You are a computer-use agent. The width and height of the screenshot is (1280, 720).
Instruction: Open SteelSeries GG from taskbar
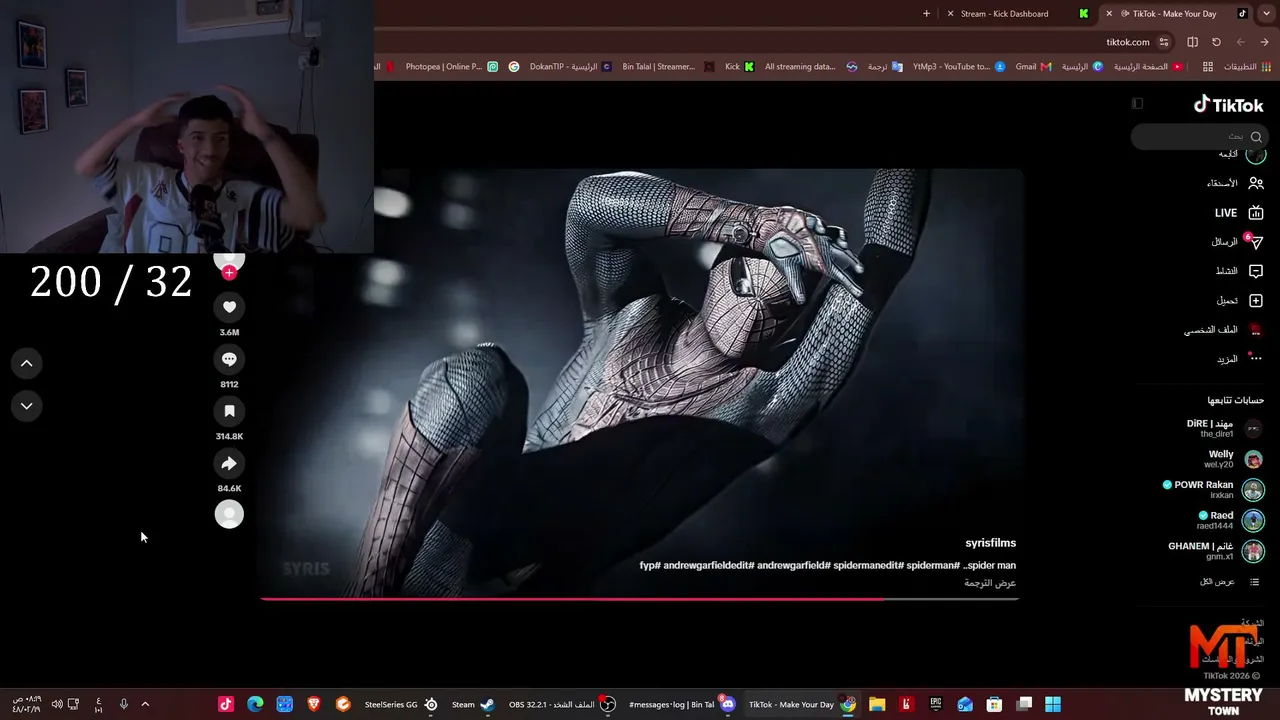(401, 705)
